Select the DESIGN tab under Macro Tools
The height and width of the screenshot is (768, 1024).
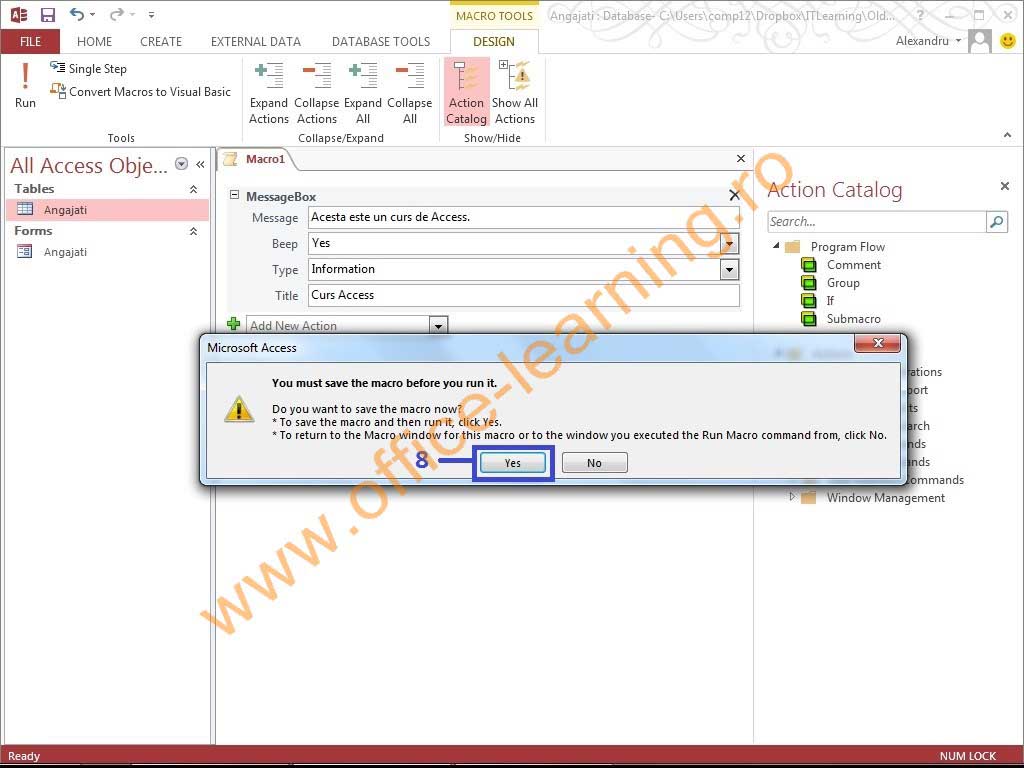tap(494, 42)
